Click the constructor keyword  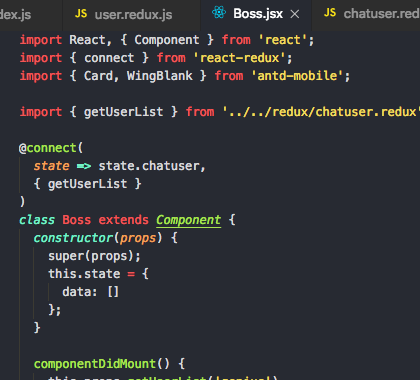click(x=73, y=238)
